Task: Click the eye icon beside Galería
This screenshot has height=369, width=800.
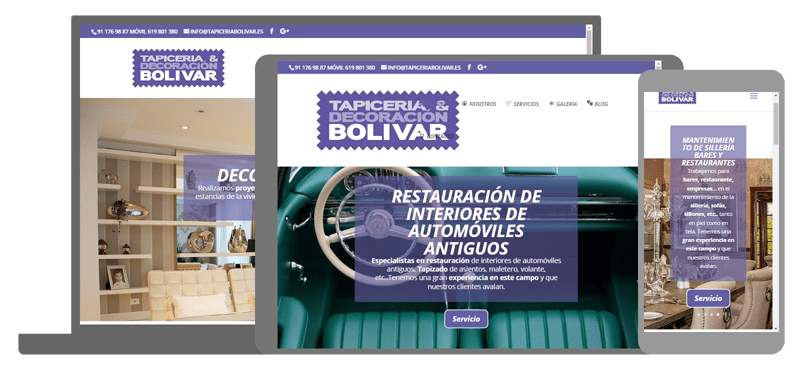Action: [x=552, y=104]
